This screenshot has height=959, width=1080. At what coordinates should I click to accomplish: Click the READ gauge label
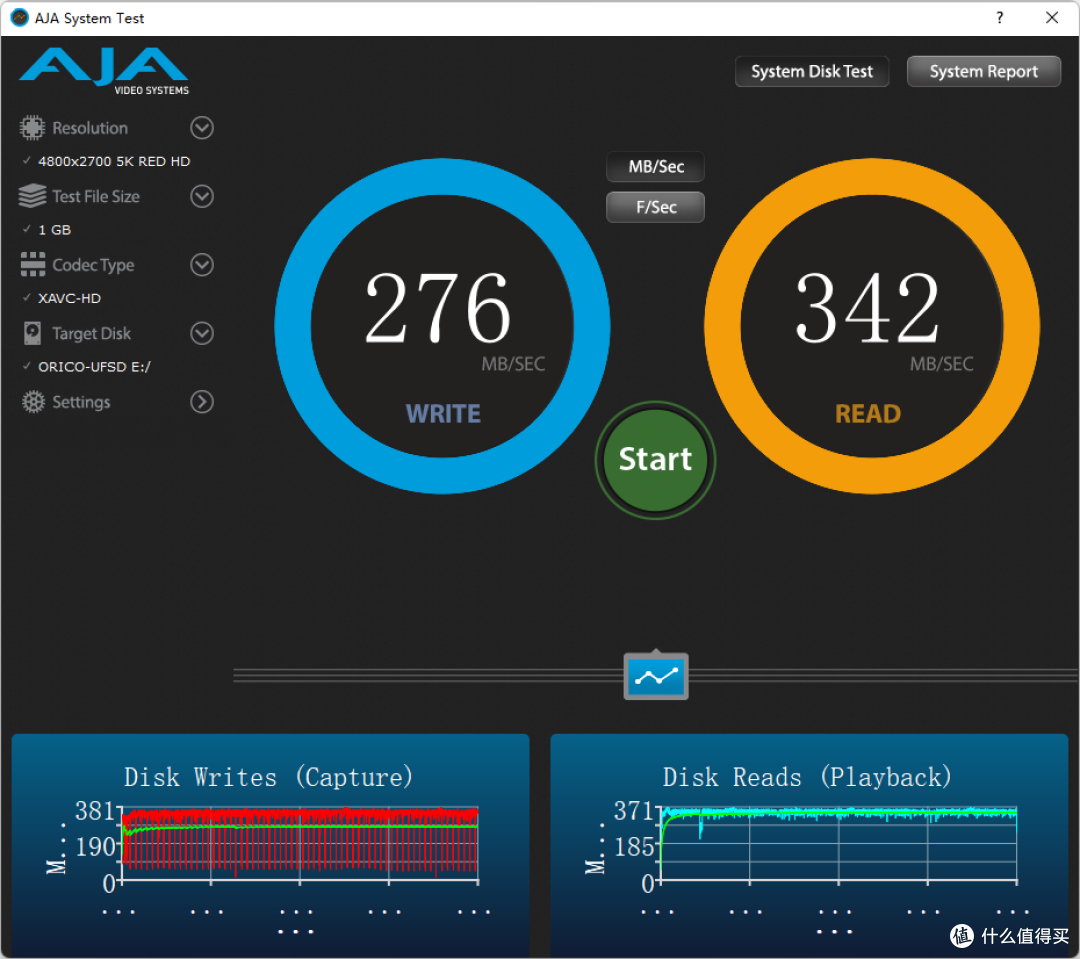pyautogui.click(x=868, y=414)
